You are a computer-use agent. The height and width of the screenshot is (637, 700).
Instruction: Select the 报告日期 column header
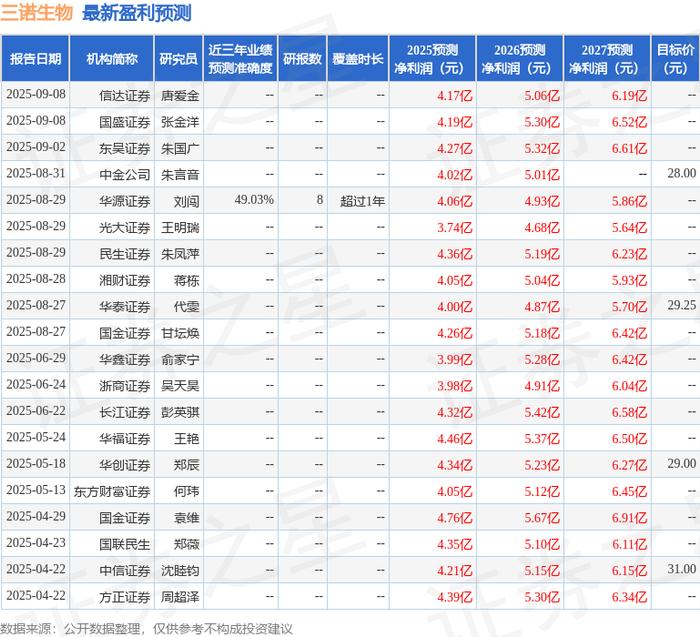[x=35, y=58]
